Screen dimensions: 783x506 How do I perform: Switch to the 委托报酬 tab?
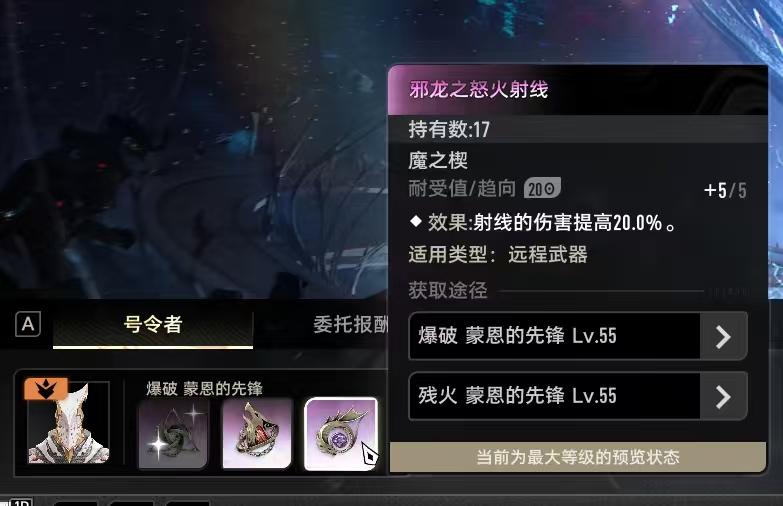(x=351, y=325)
